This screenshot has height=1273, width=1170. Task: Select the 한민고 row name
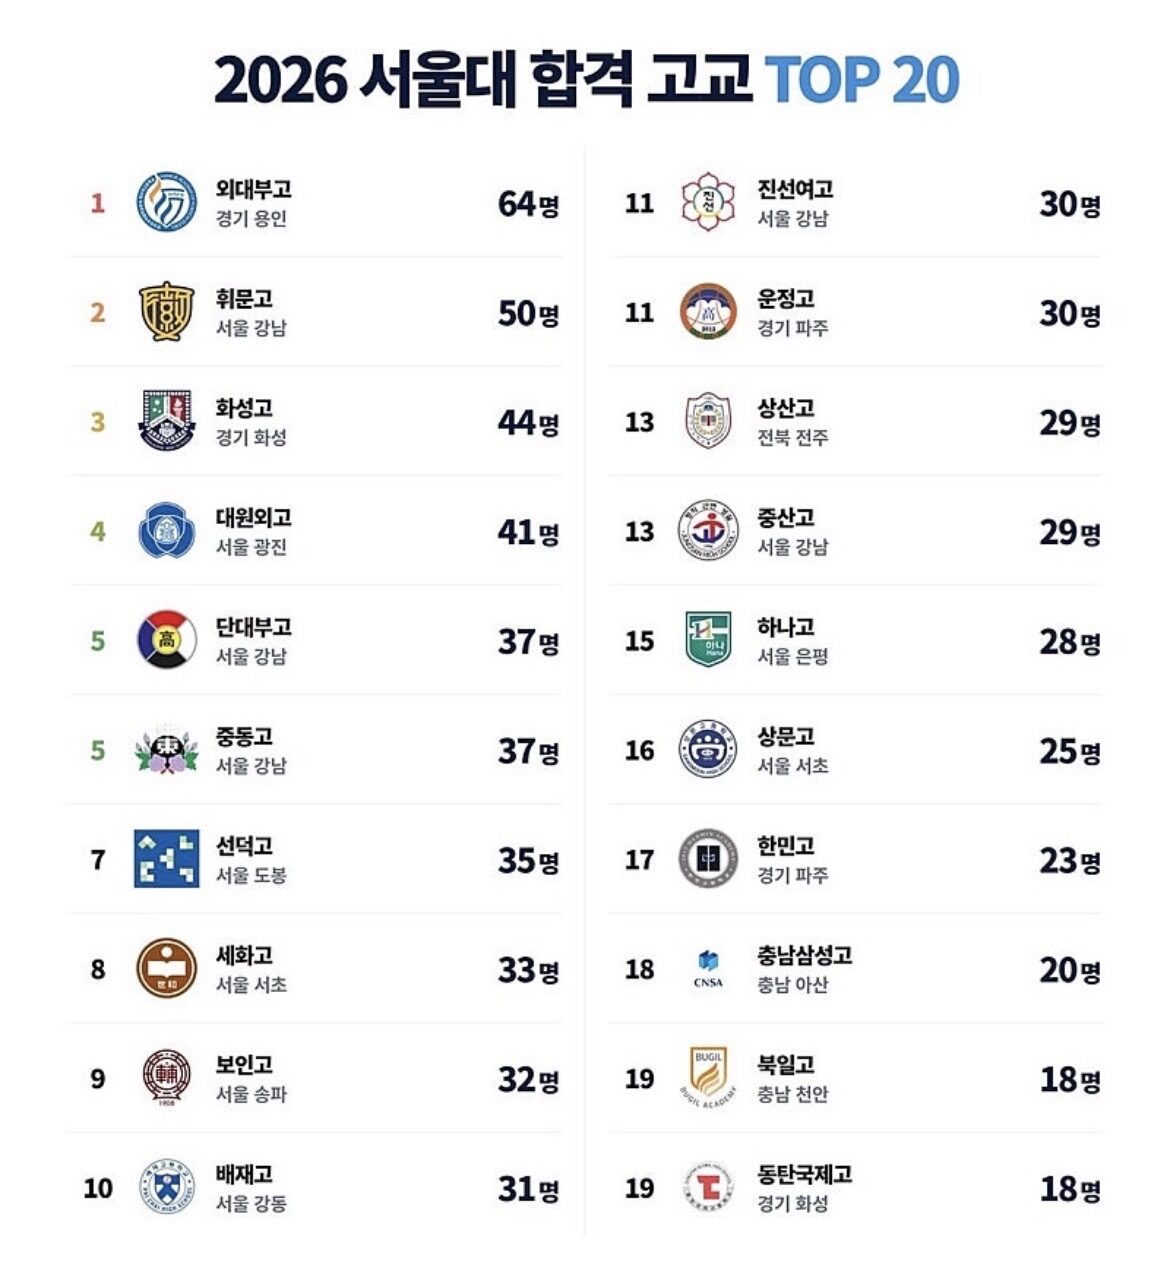[786, 846]
